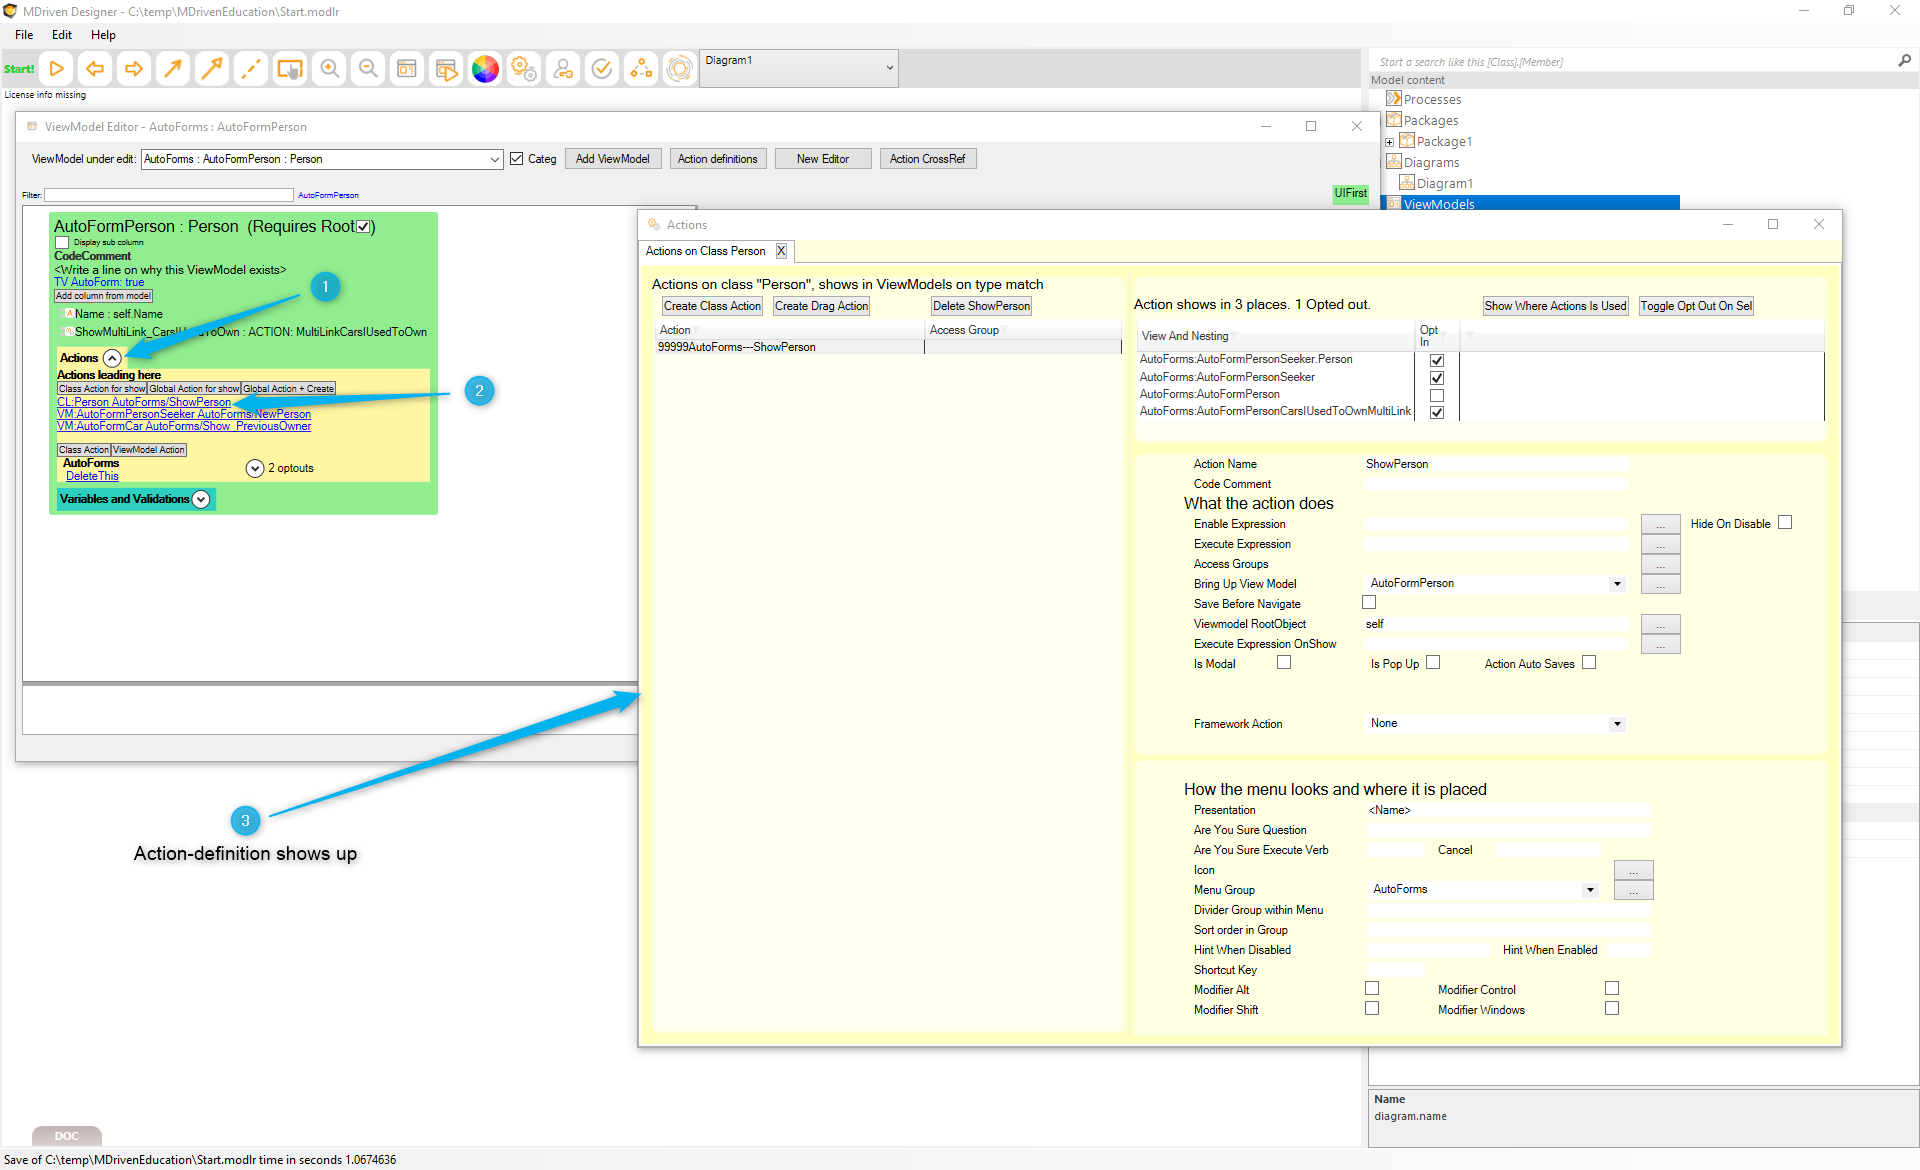Click the zoom in magnifier icon
This screenshot has height=1170, width=1920.
click(329, 69)
